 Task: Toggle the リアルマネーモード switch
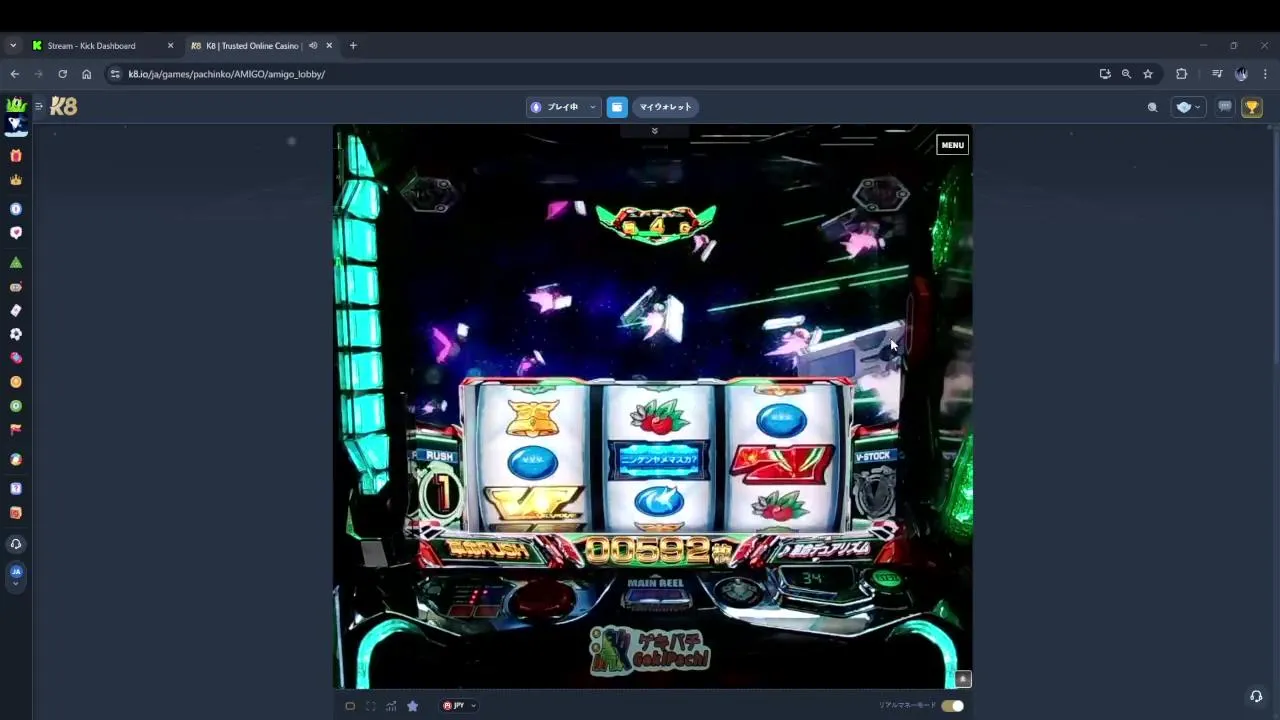pos(952,706)
